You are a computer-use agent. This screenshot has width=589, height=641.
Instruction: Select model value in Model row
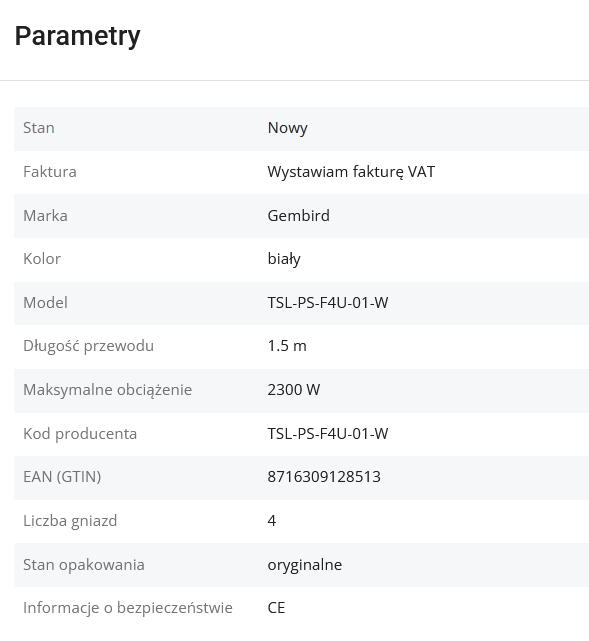[x=328, y=303]
